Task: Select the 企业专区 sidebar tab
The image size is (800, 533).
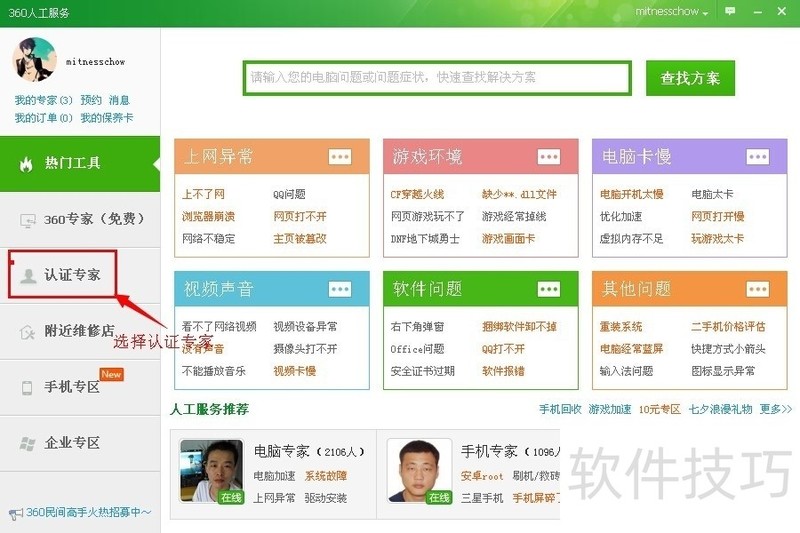Action: [80, 443]
